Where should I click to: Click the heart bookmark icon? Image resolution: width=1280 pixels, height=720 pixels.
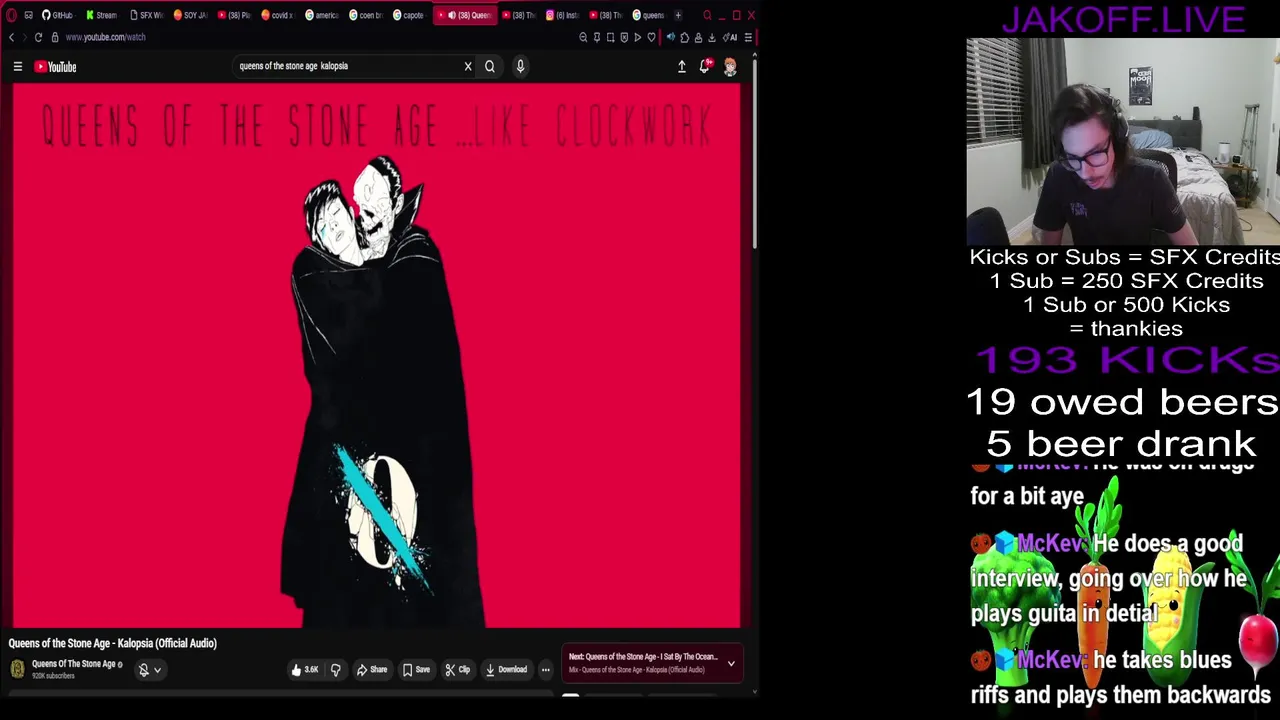tap(651, 37)
